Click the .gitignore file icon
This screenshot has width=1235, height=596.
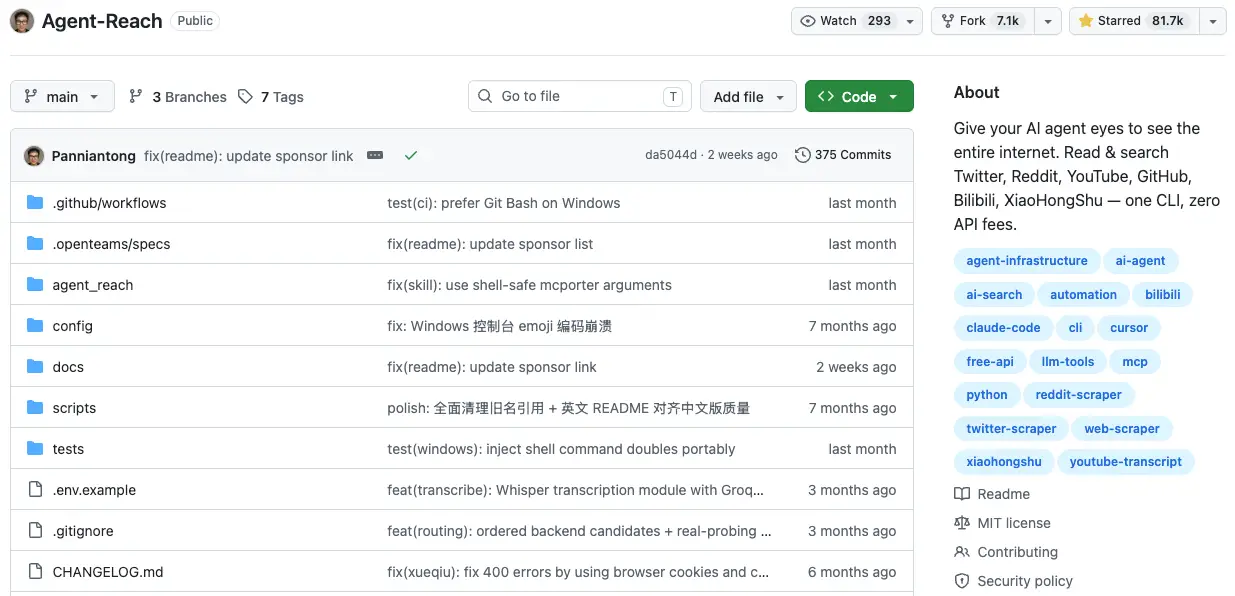(x=35, y=531)
